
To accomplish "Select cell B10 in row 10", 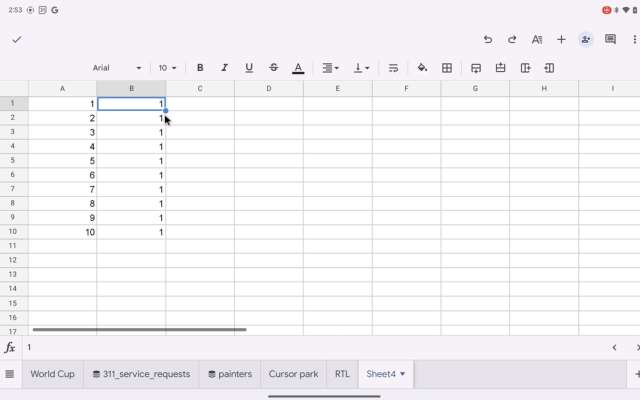I will [131, 232].
